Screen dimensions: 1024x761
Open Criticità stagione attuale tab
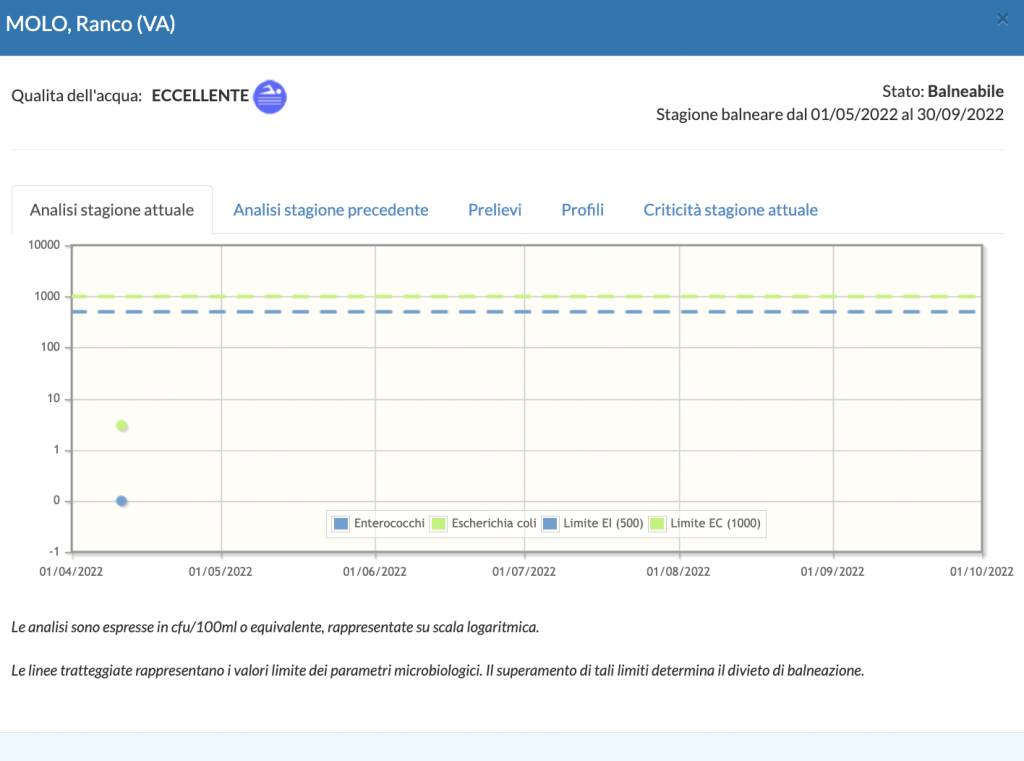[x=730, y=210]
